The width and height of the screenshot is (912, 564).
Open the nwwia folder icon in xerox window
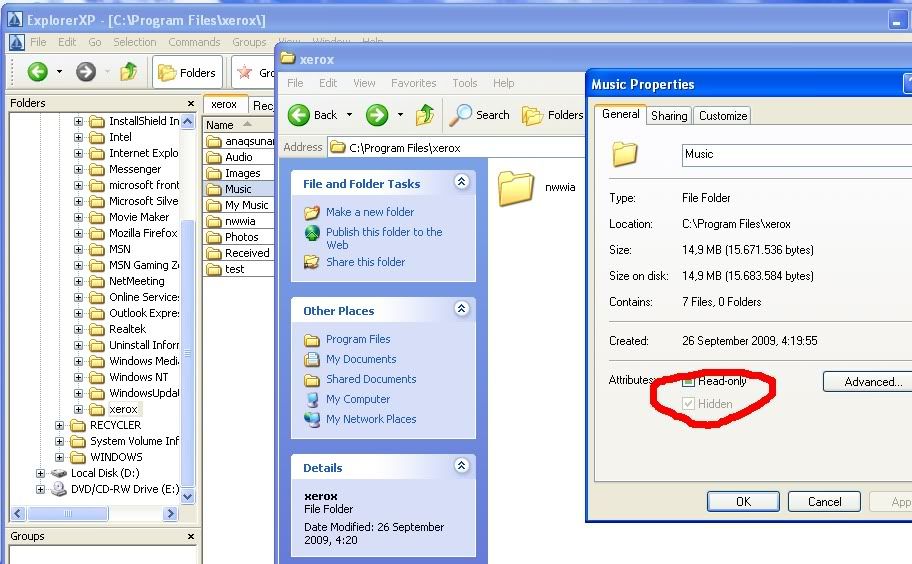[x=515, y=188]
